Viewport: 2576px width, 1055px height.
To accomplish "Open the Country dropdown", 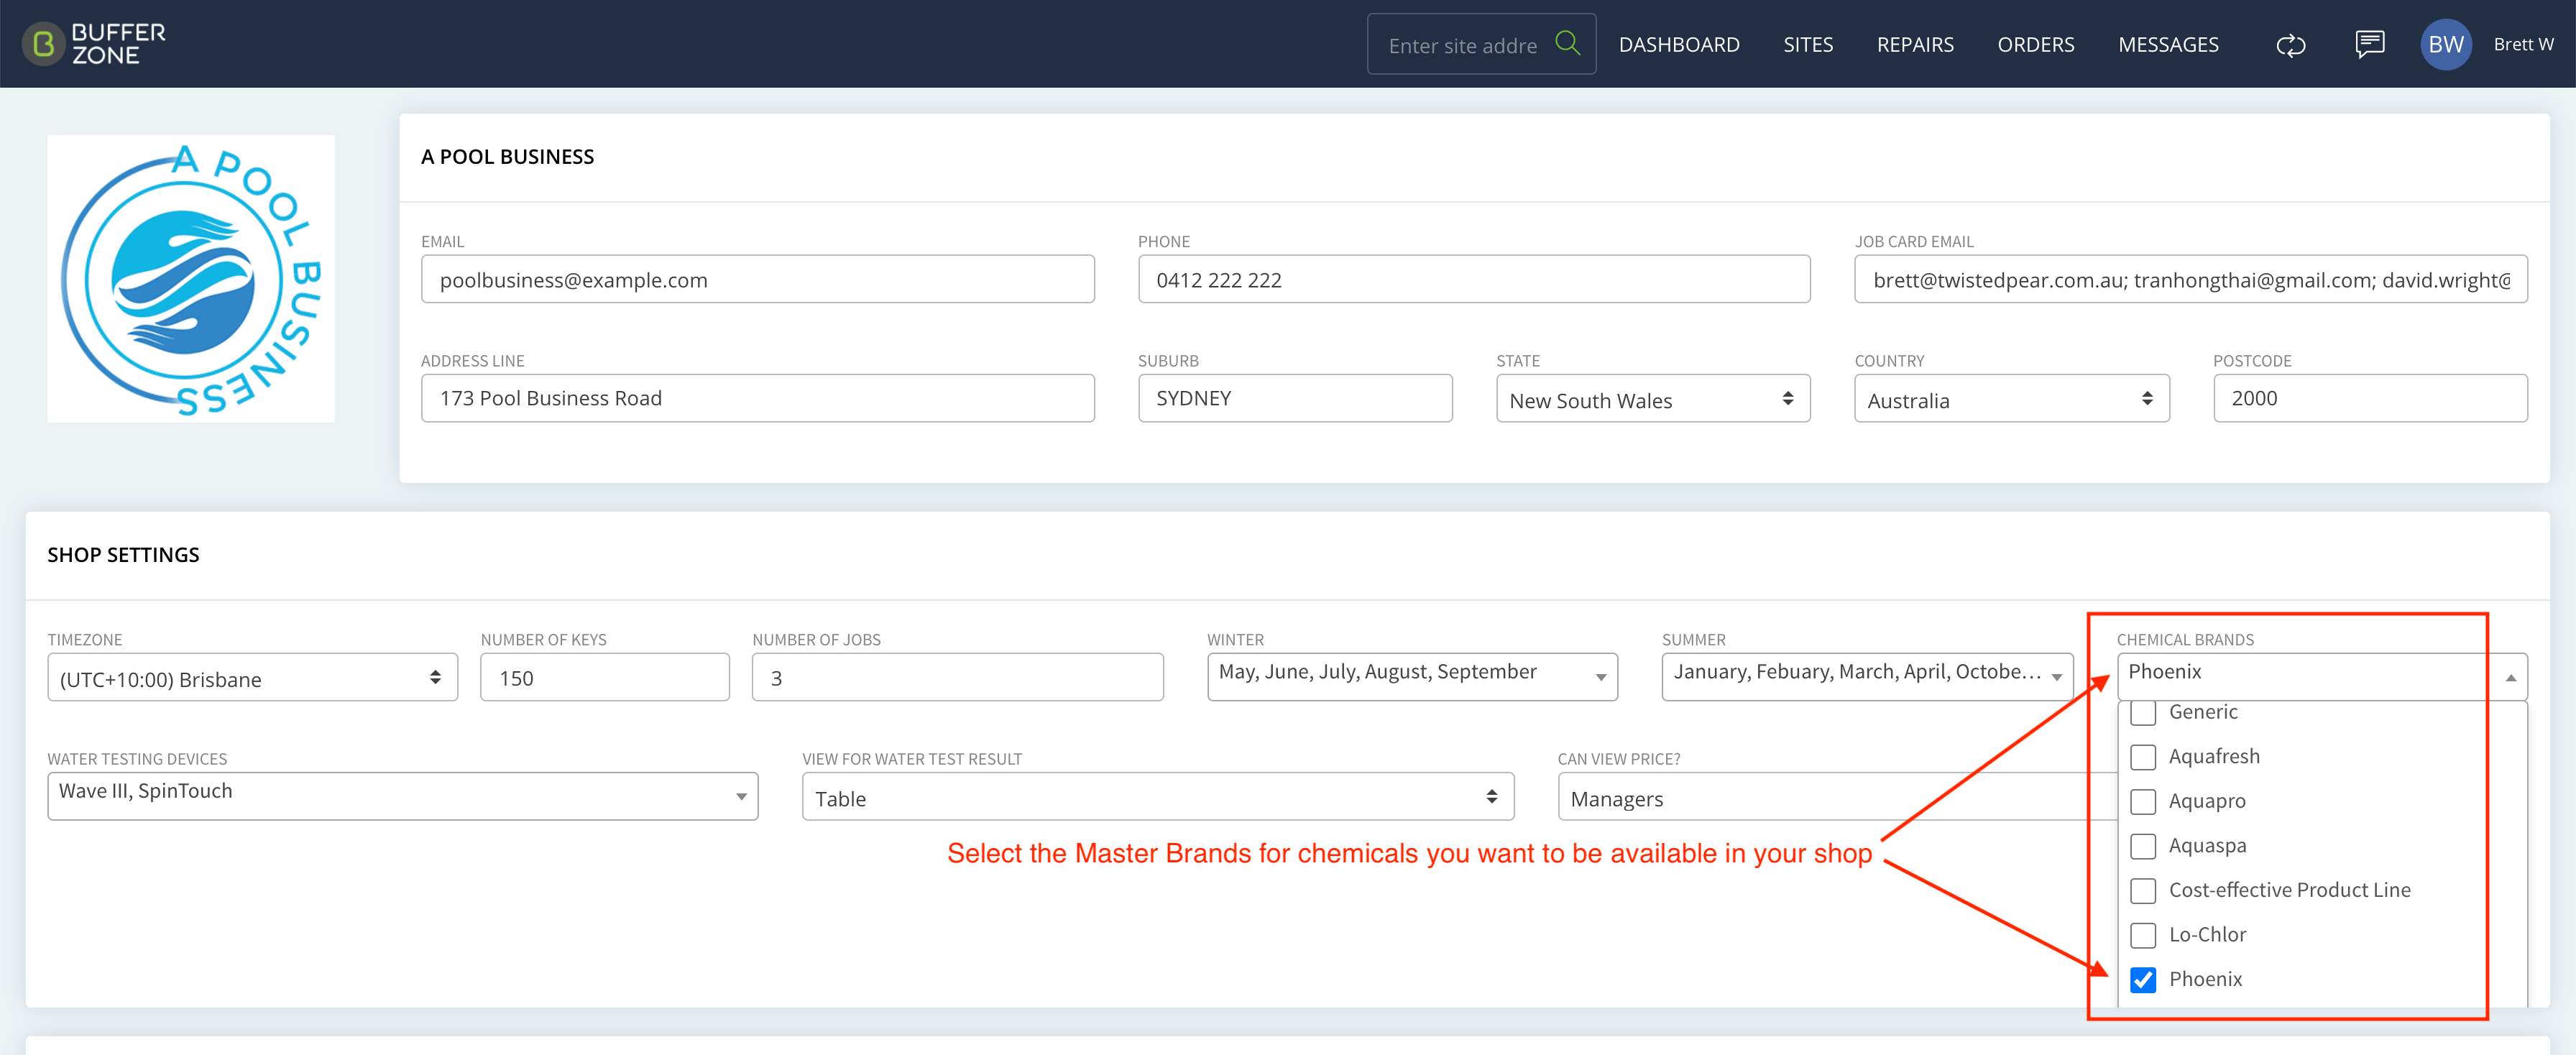I will [2011, 398].
